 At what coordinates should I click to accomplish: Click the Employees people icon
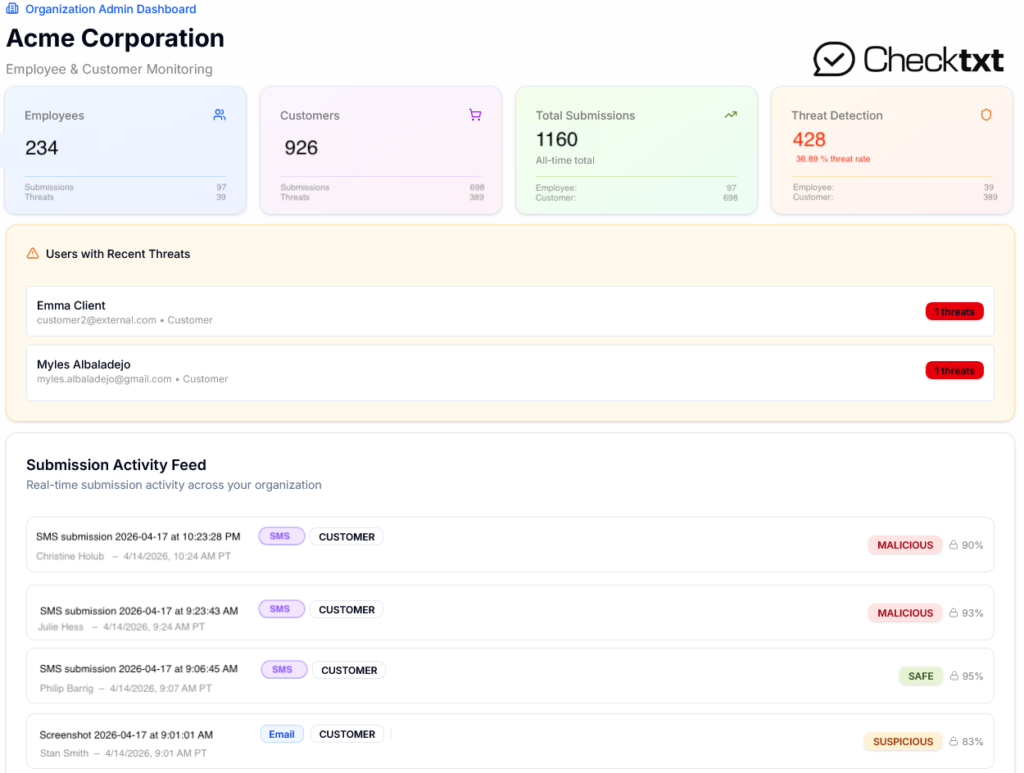pyautogui.click(x=219, y=115)
